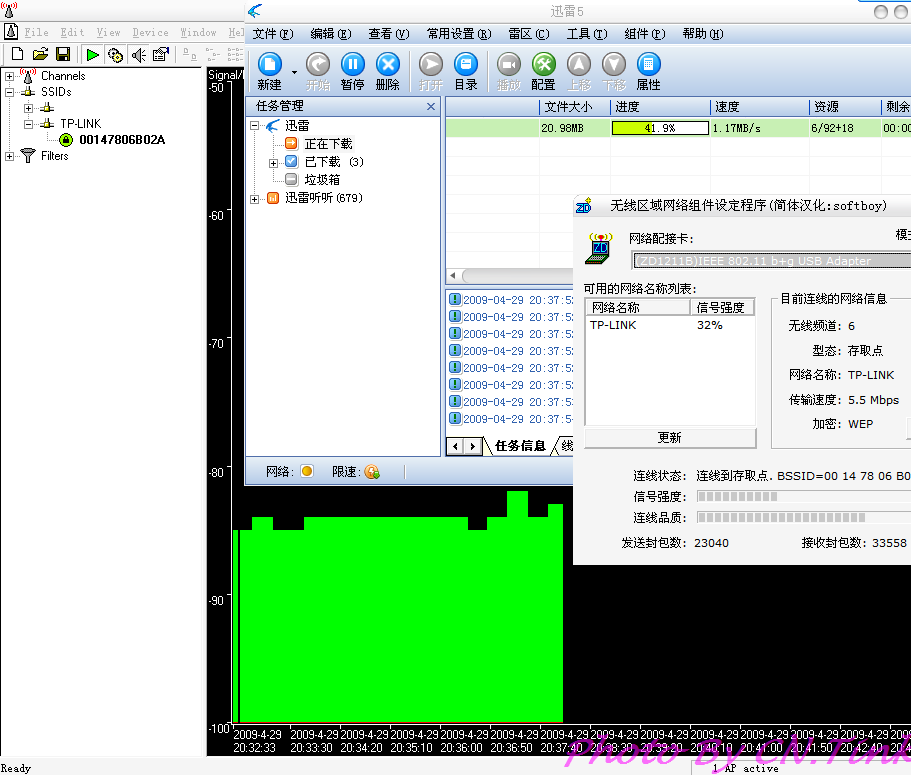Image resolution: width=911 pixels, height=775 pixels.
Task: Select the 00147806B02A access point
Action: coord(122,139)
